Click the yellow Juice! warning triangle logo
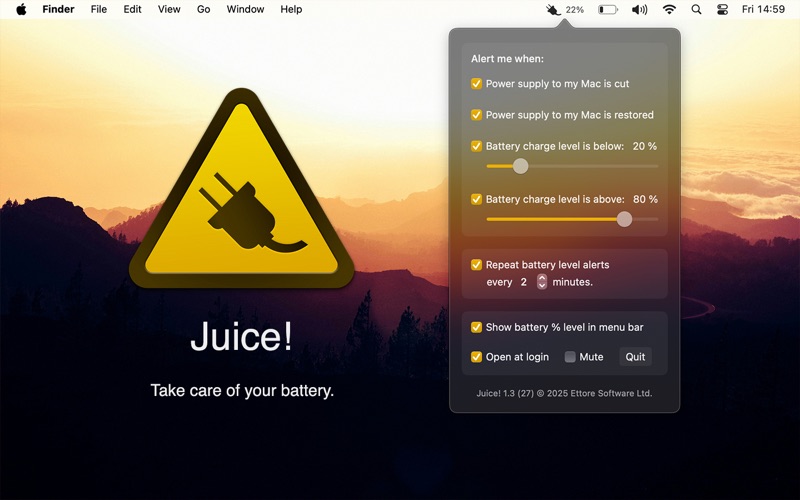The height and width of the screenshot is (500, 800). click(241, 188)
